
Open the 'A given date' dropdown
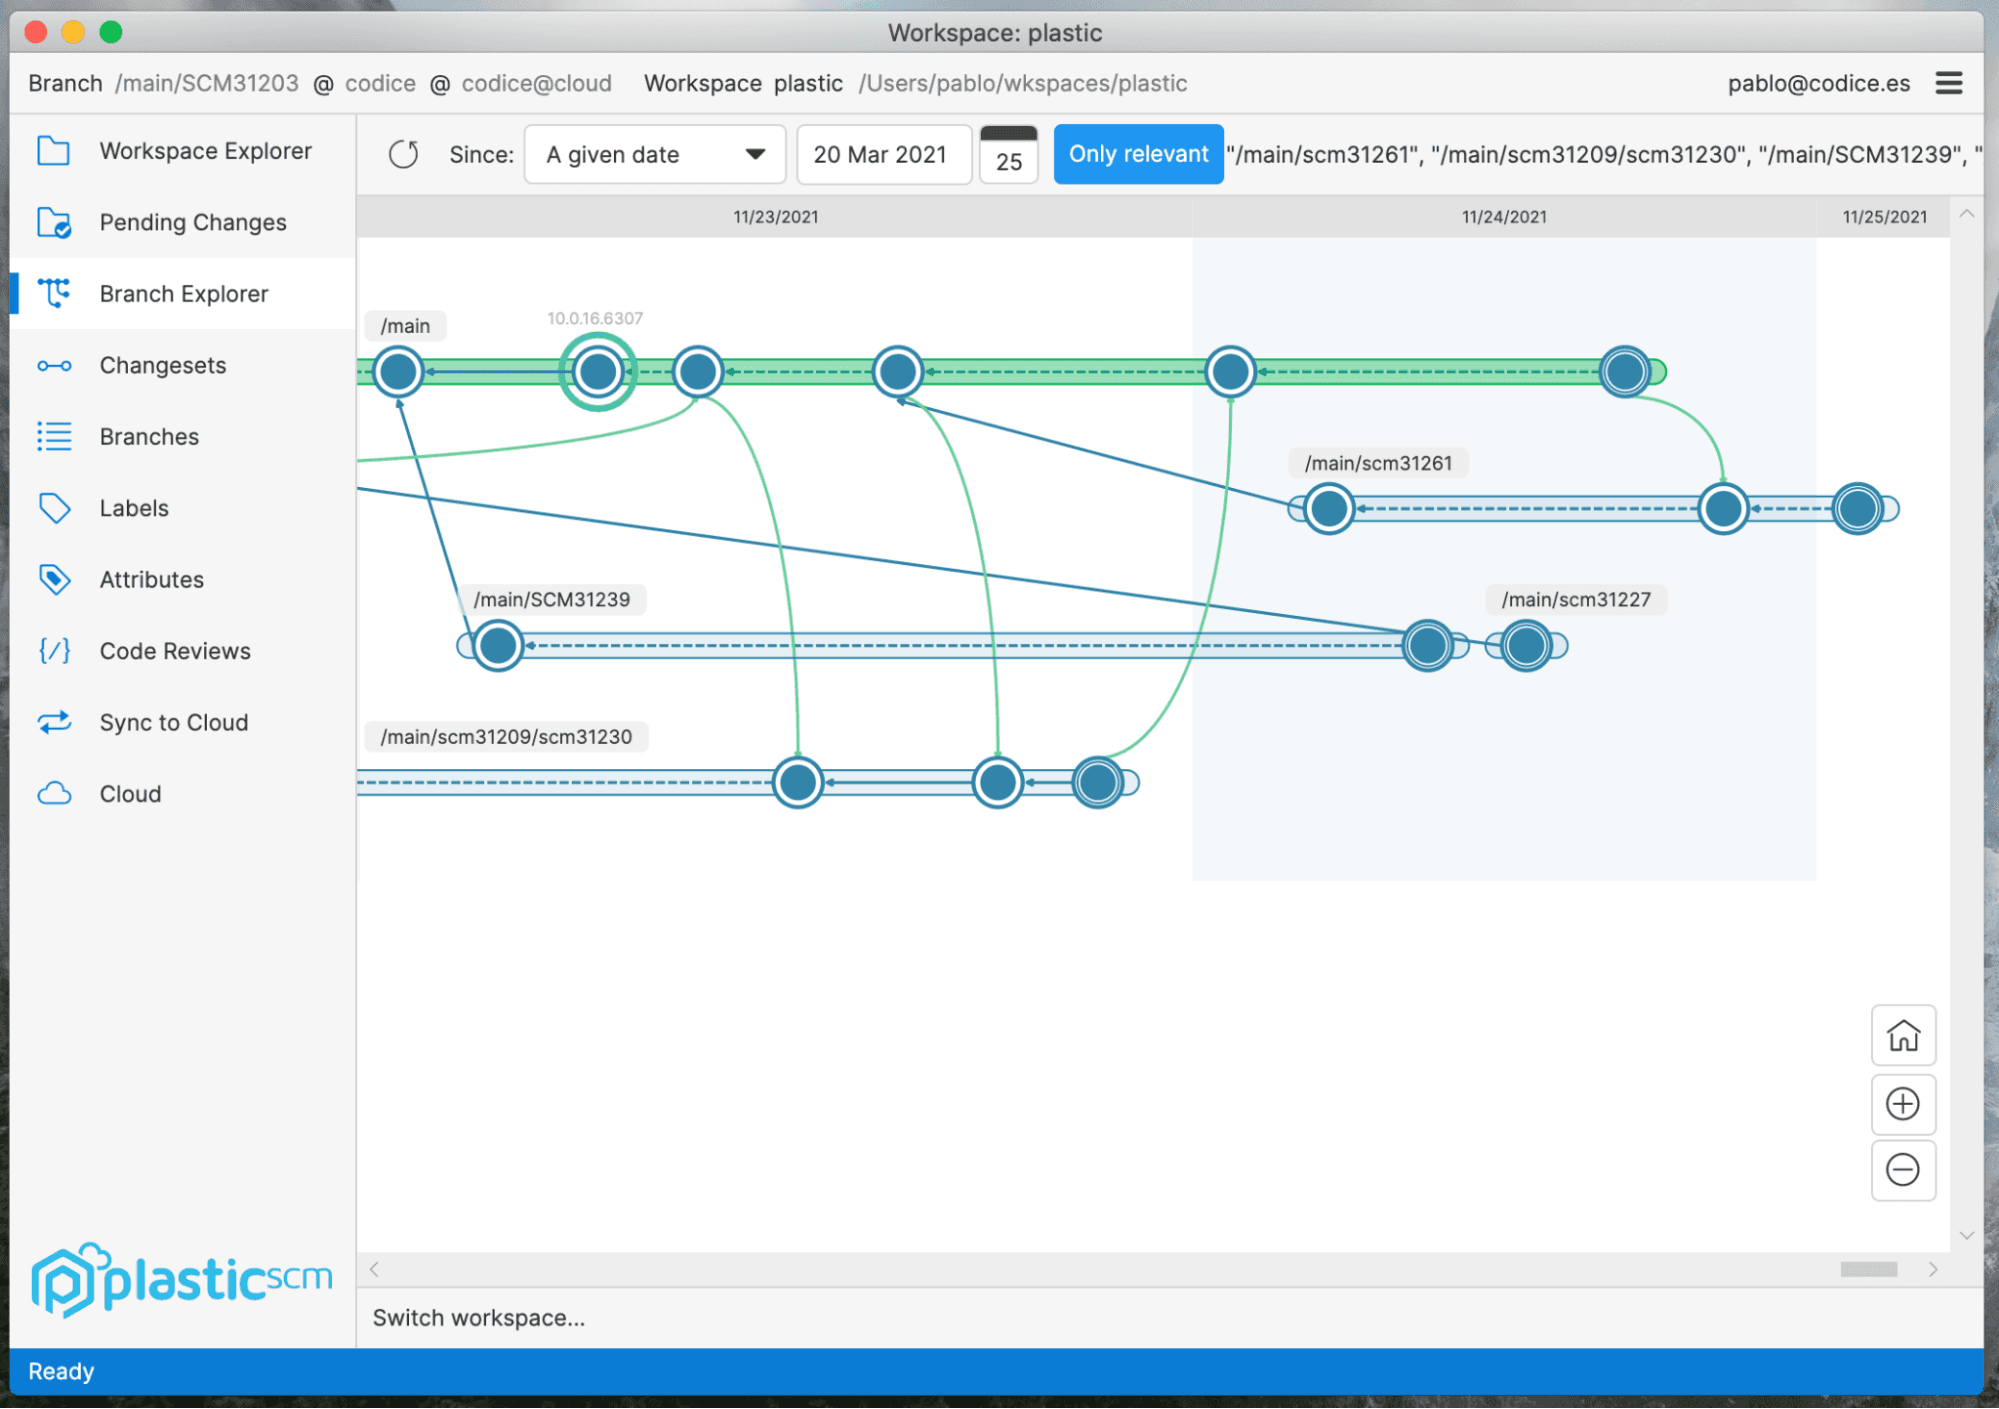654,154
